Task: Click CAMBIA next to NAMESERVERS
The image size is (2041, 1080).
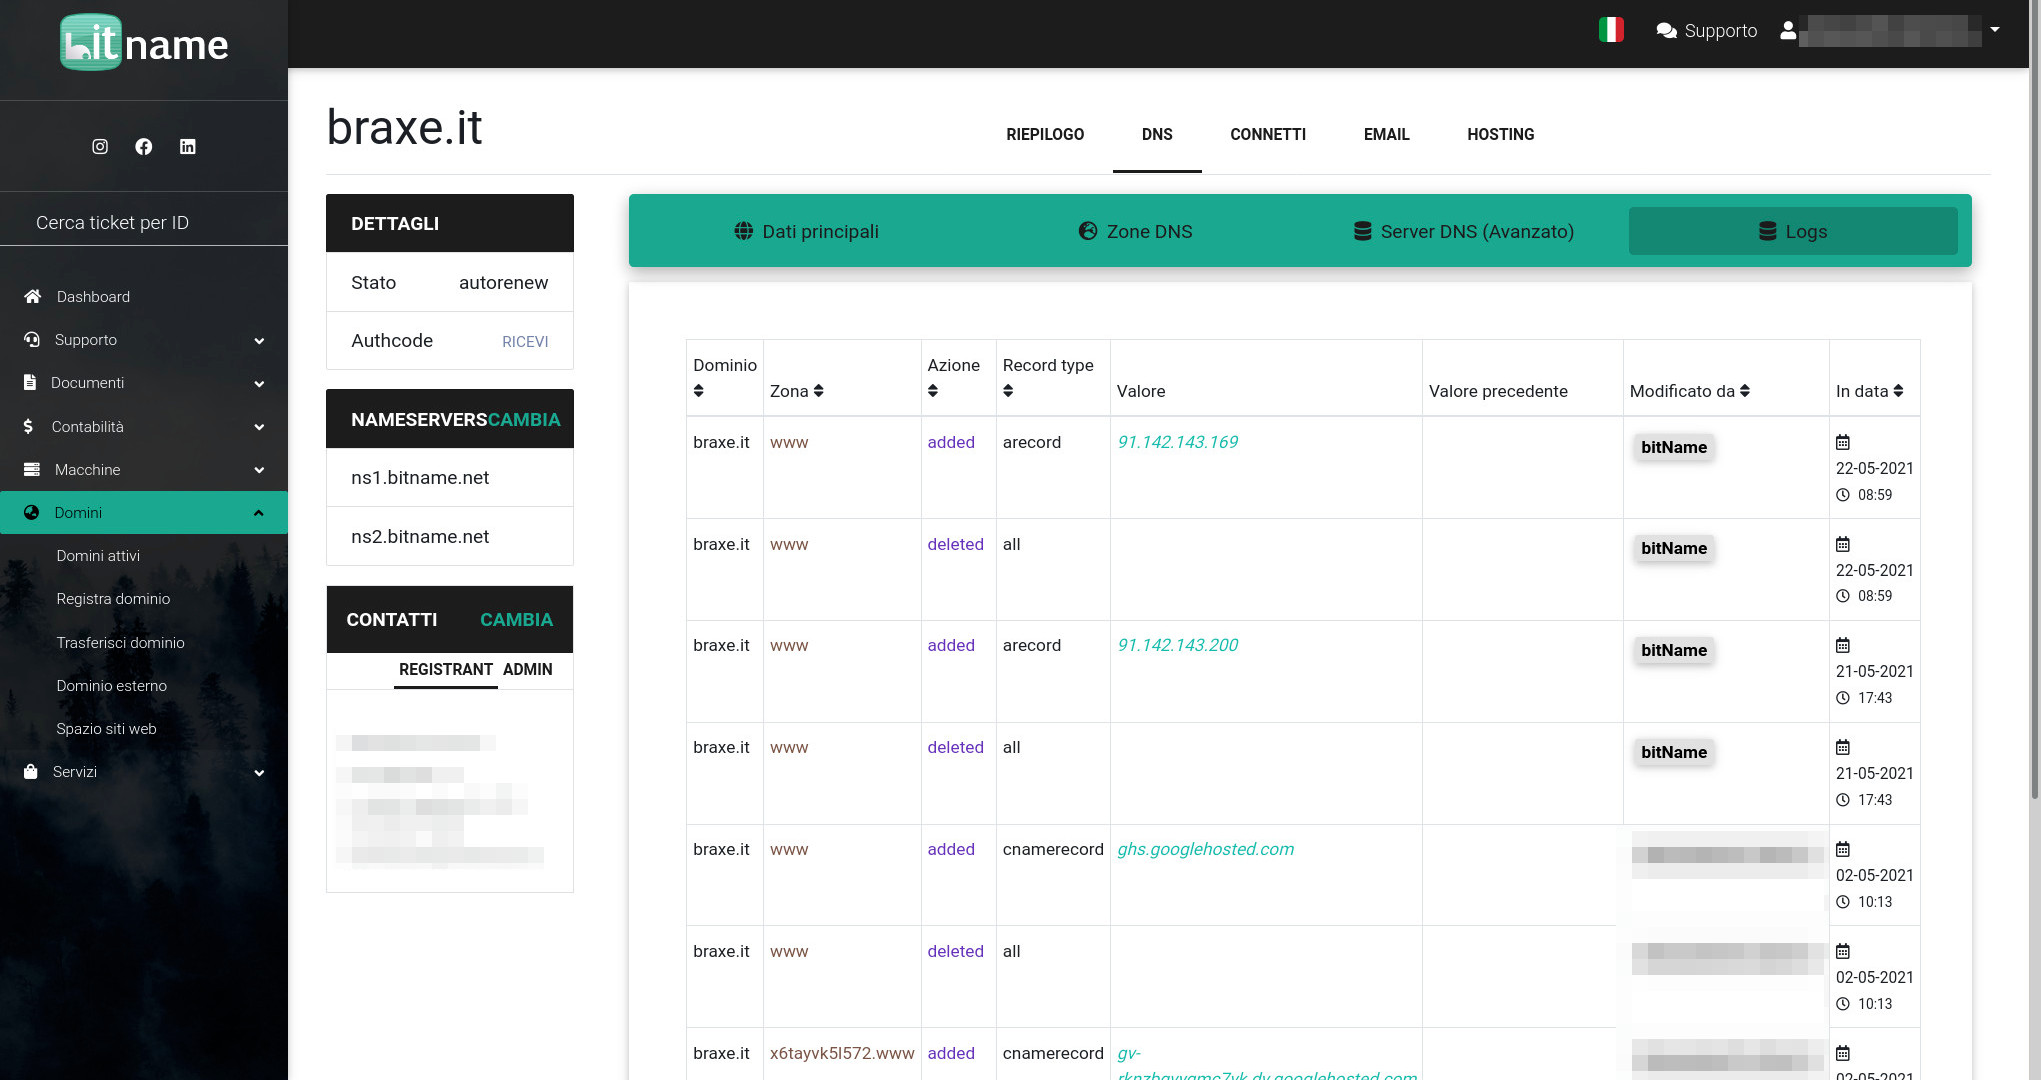Action: pos(524,420)
